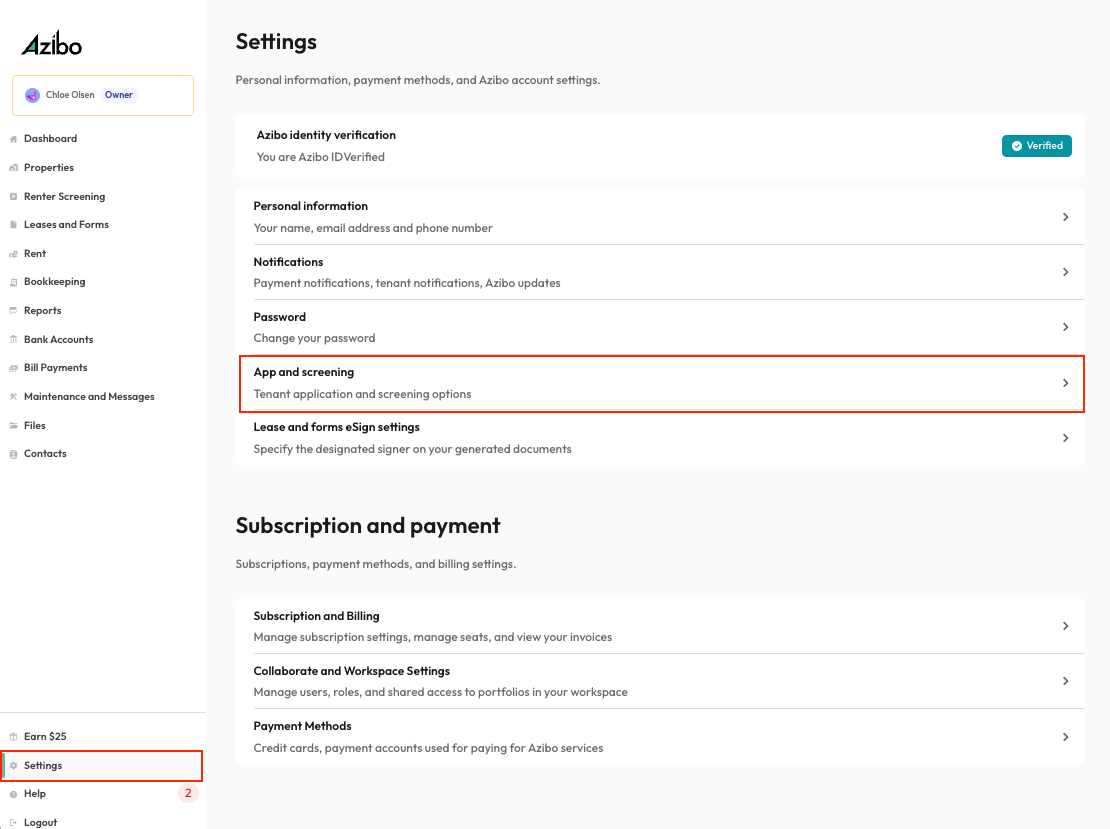Image resolution: width=1110 pixels, height=829 pixels.
Task: Open Notifications via its chevron arrow
Action: click(x=1065, y=272)
